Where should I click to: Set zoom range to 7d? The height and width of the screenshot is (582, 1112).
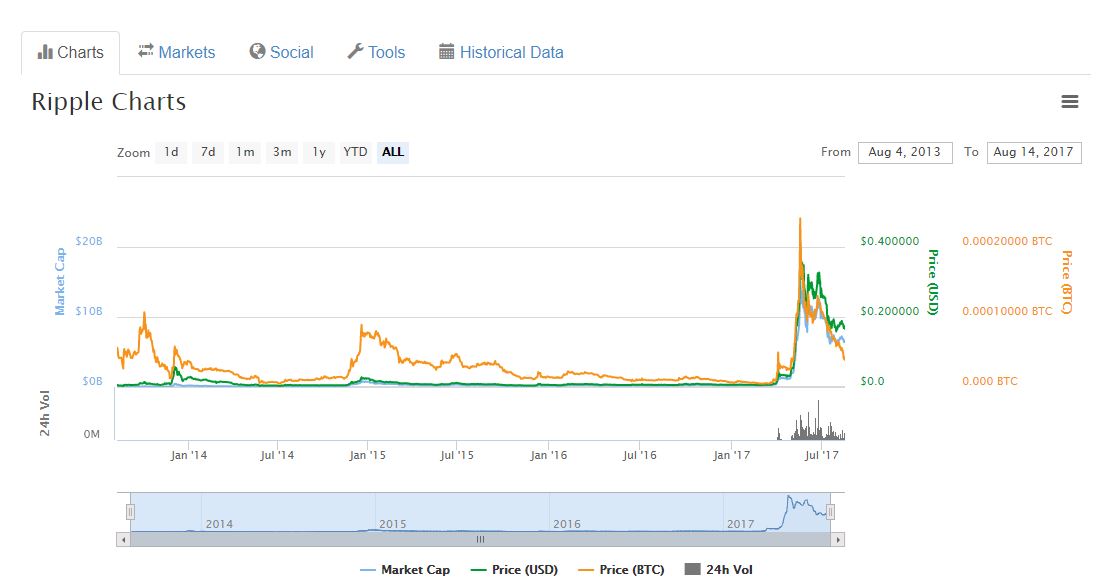point(207,152)
